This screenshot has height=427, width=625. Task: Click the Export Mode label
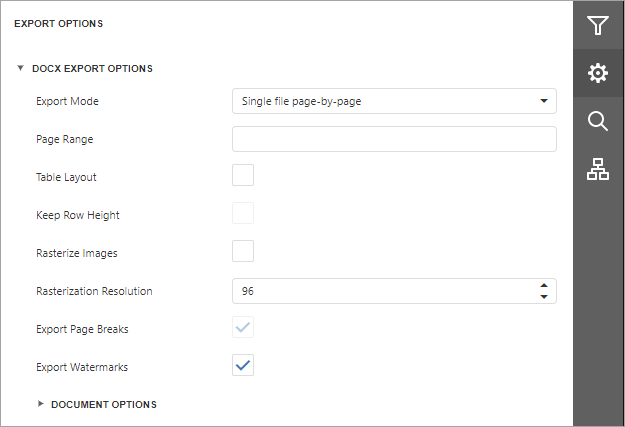tap(67, 101)
